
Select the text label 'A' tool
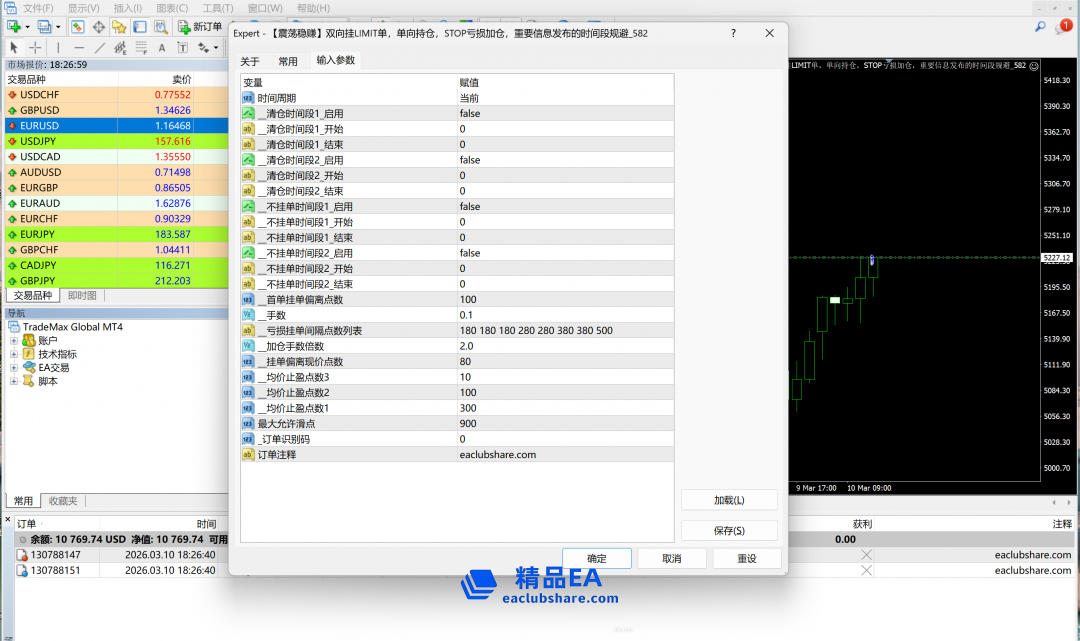(x=162, y=47)
